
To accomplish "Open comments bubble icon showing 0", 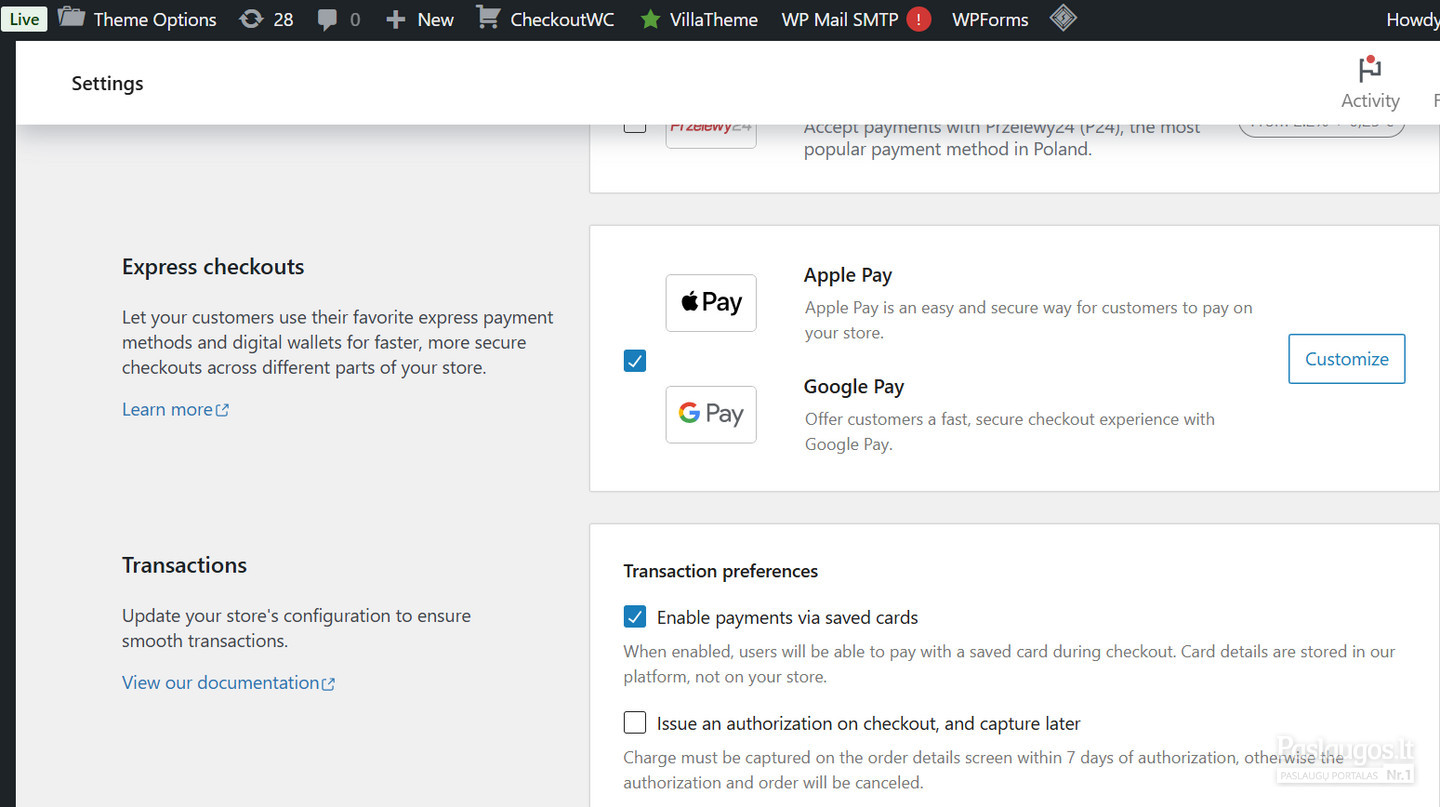I will (x=327, y=20).
